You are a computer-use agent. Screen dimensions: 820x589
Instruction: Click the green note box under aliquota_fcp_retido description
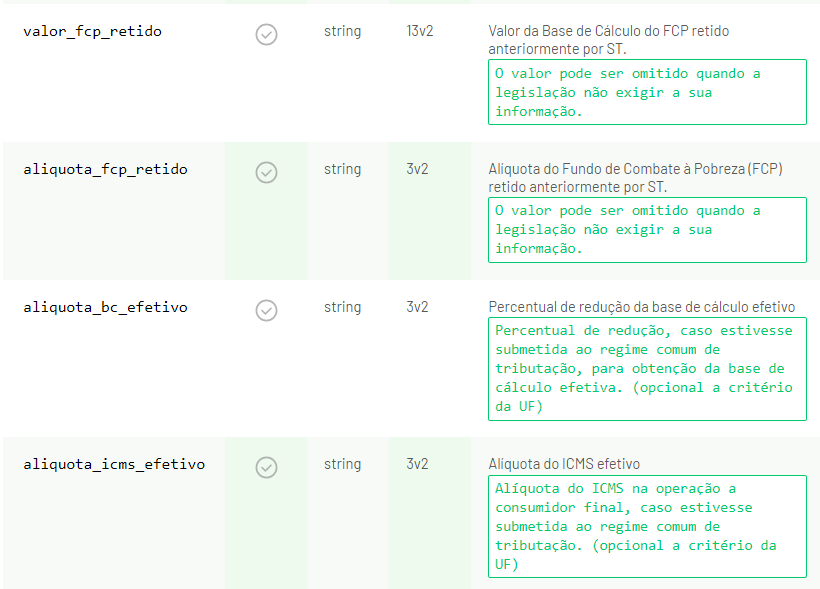pos(647,230)
